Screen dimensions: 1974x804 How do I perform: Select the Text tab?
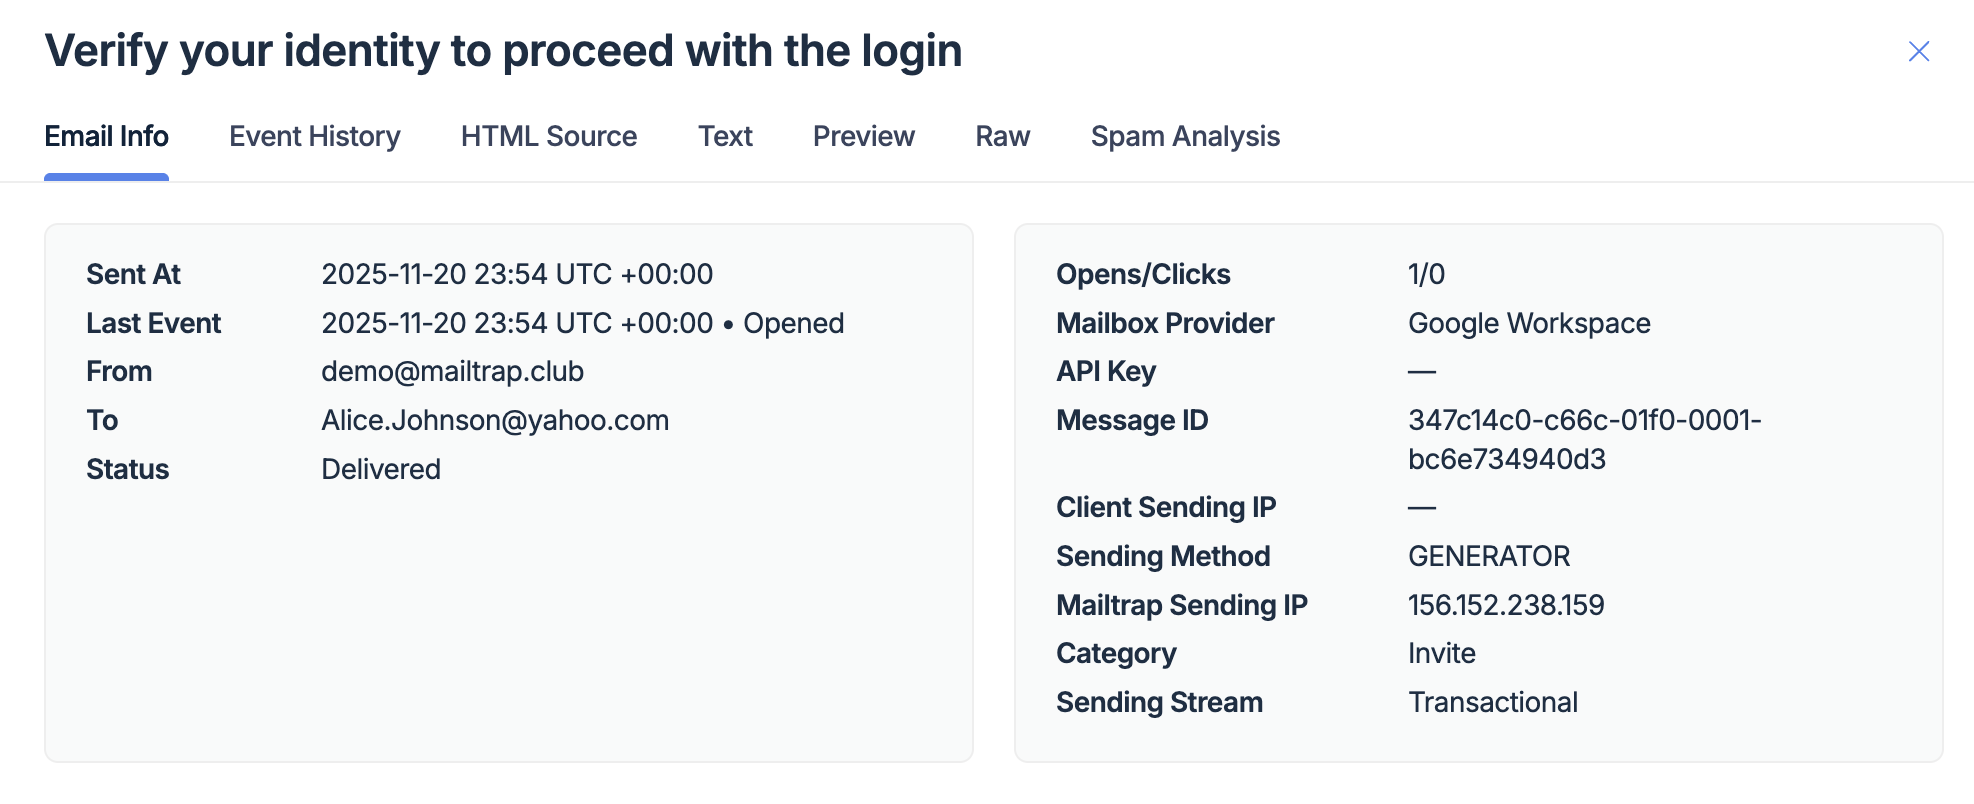pos(725,136)
